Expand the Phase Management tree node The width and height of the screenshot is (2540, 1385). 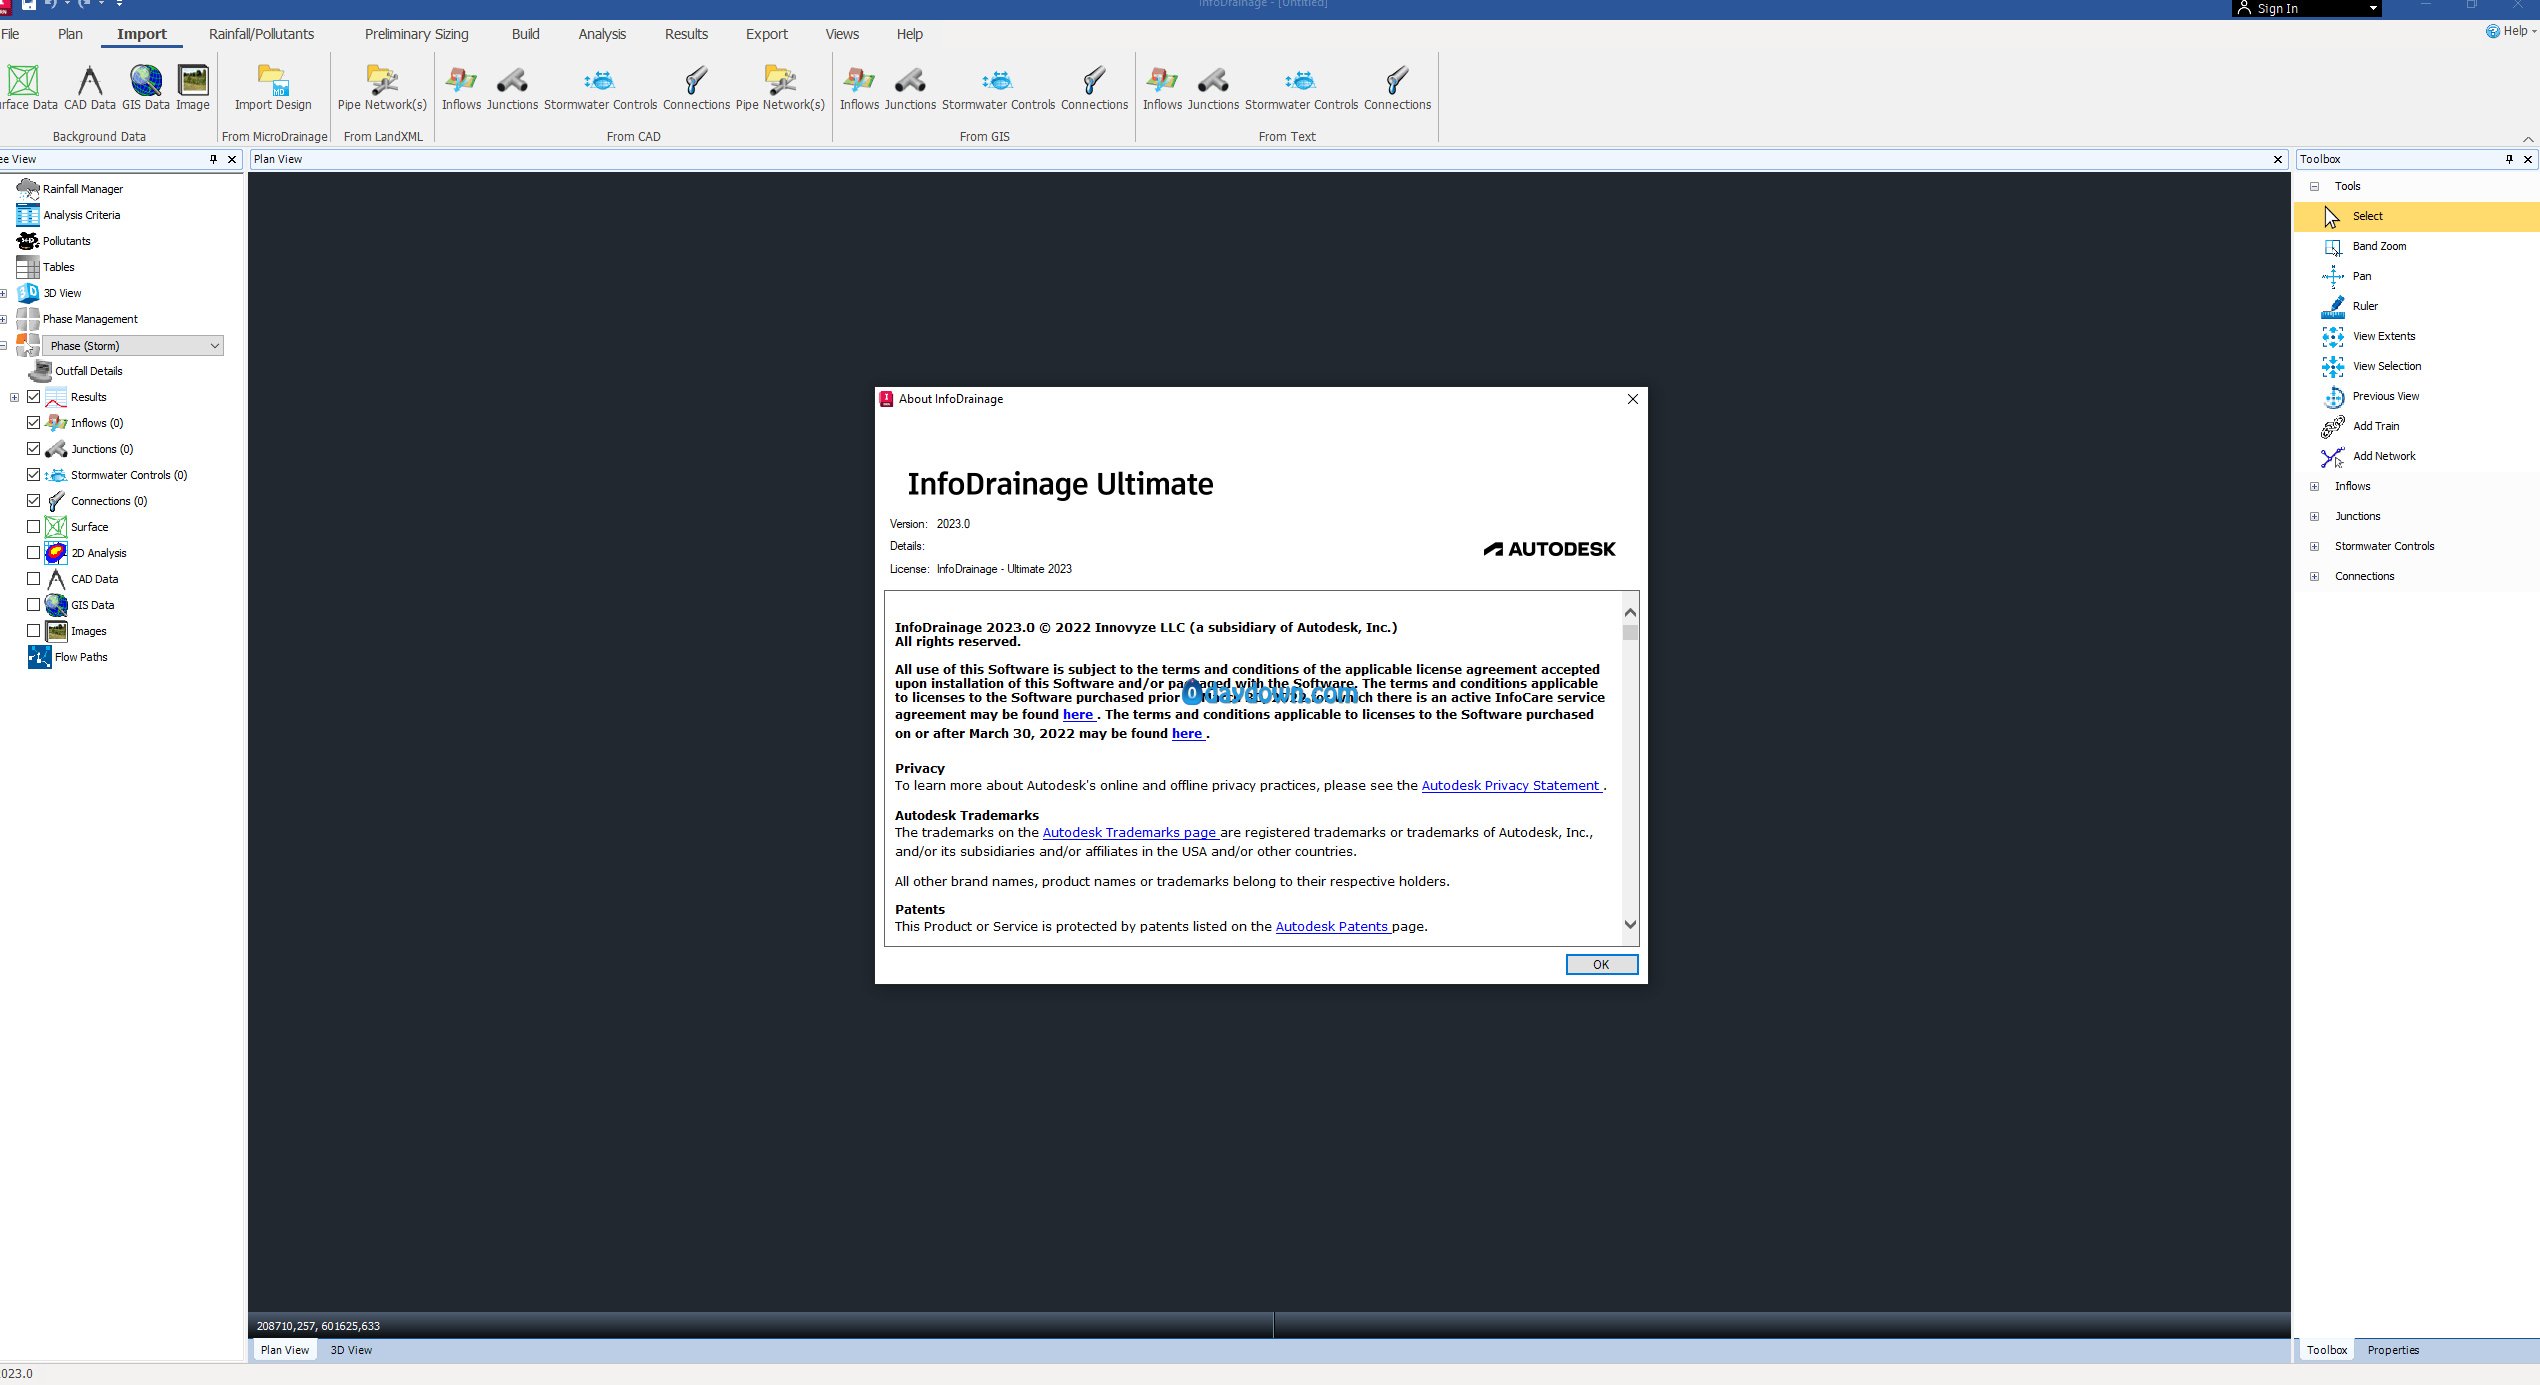click(x=3, y=319)
